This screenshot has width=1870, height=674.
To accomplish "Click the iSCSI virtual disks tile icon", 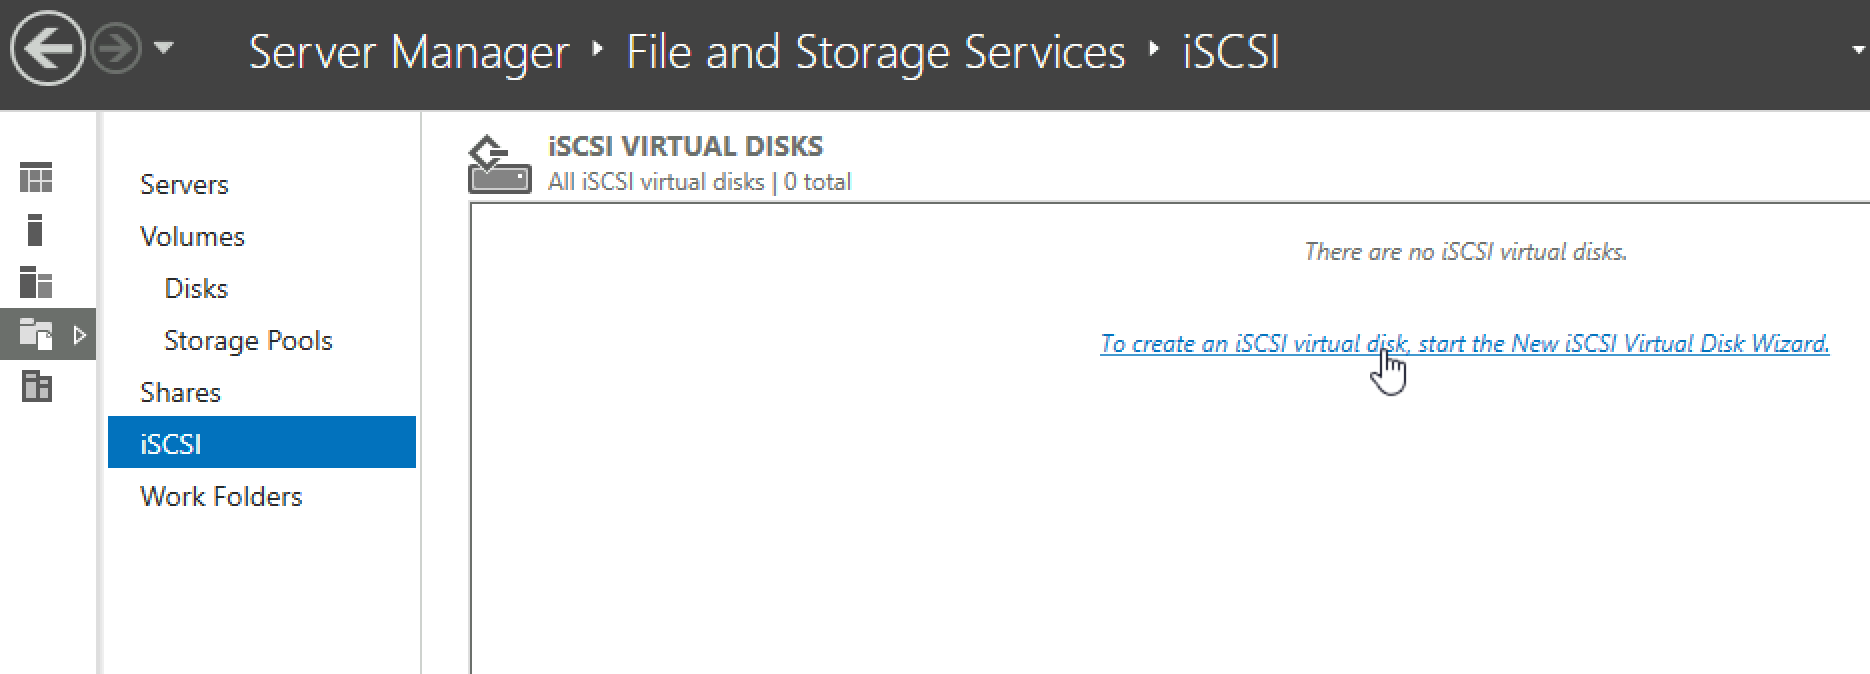I will point(500,165).
